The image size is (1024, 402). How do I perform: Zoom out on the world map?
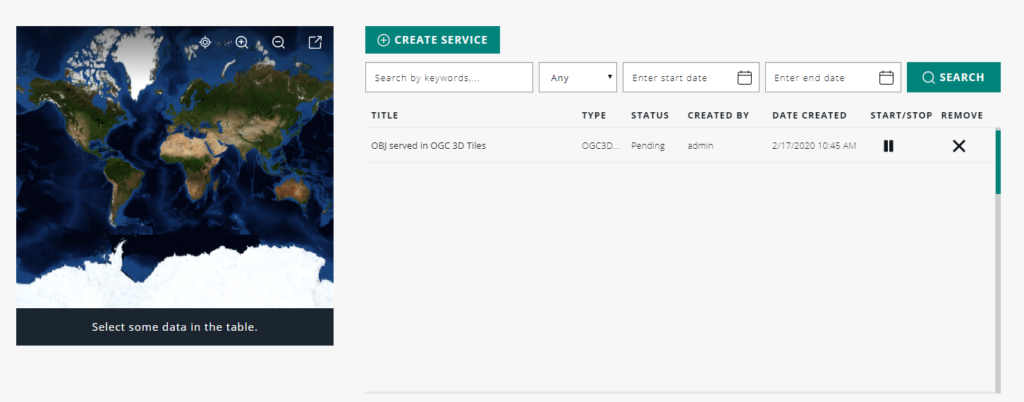tap(279, 42)
